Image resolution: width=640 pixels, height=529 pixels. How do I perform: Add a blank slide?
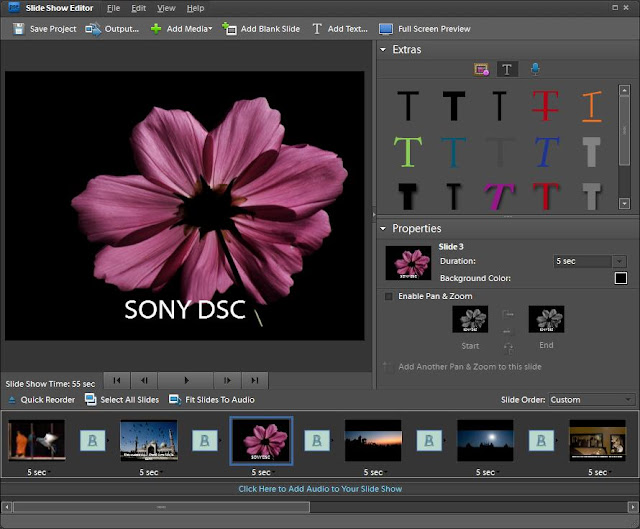[x=261, y=29]
